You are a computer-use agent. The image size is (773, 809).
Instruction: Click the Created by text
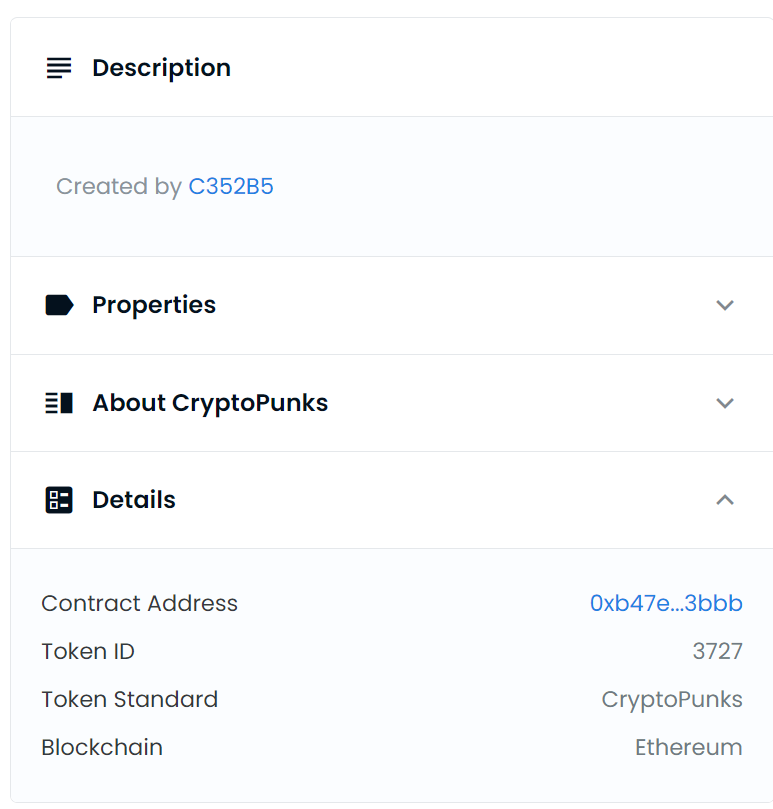[x=118, y=187]
